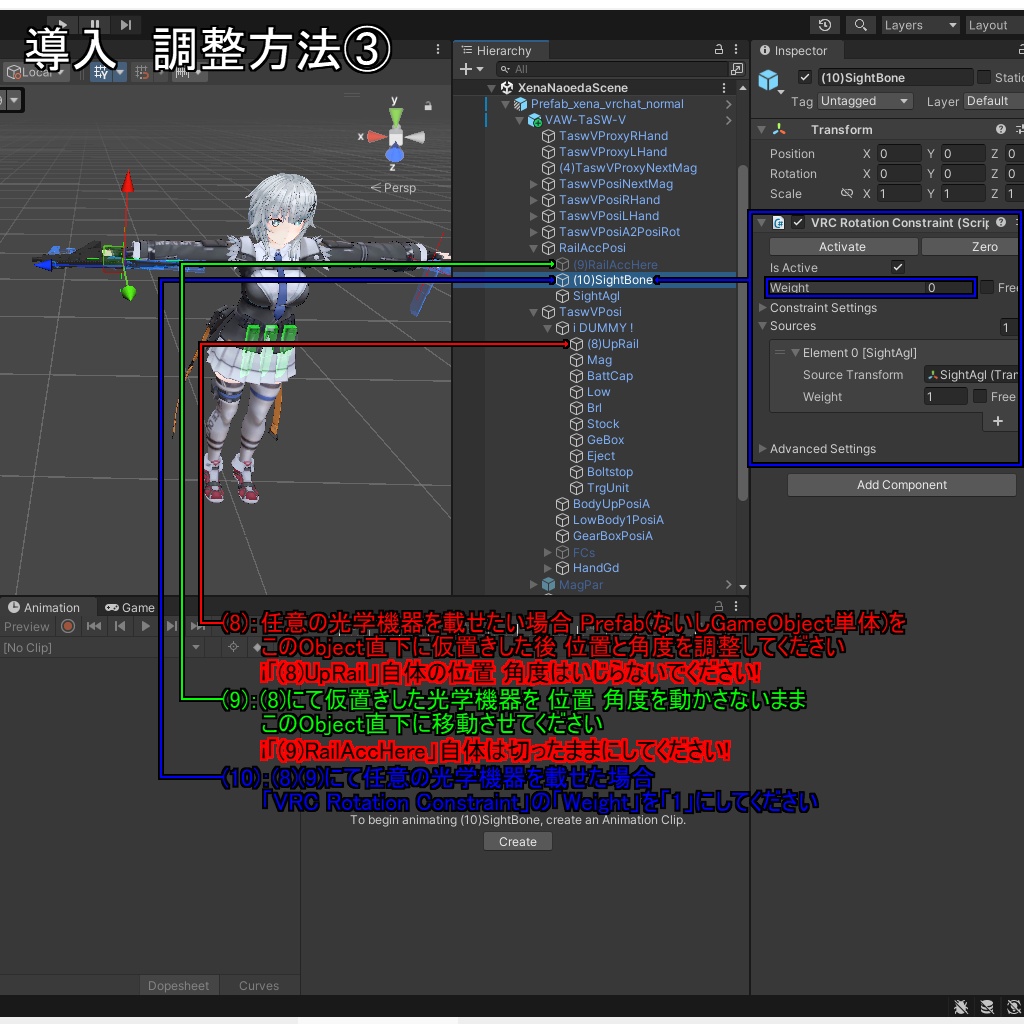The image size is (1024, 1024).
Task: Select the BattCap object
Action: (x=609, y=376)
